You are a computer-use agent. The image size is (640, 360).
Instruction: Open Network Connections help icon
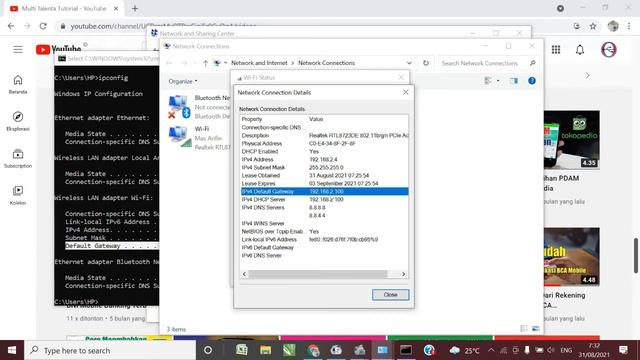click(x=532, y=81)
